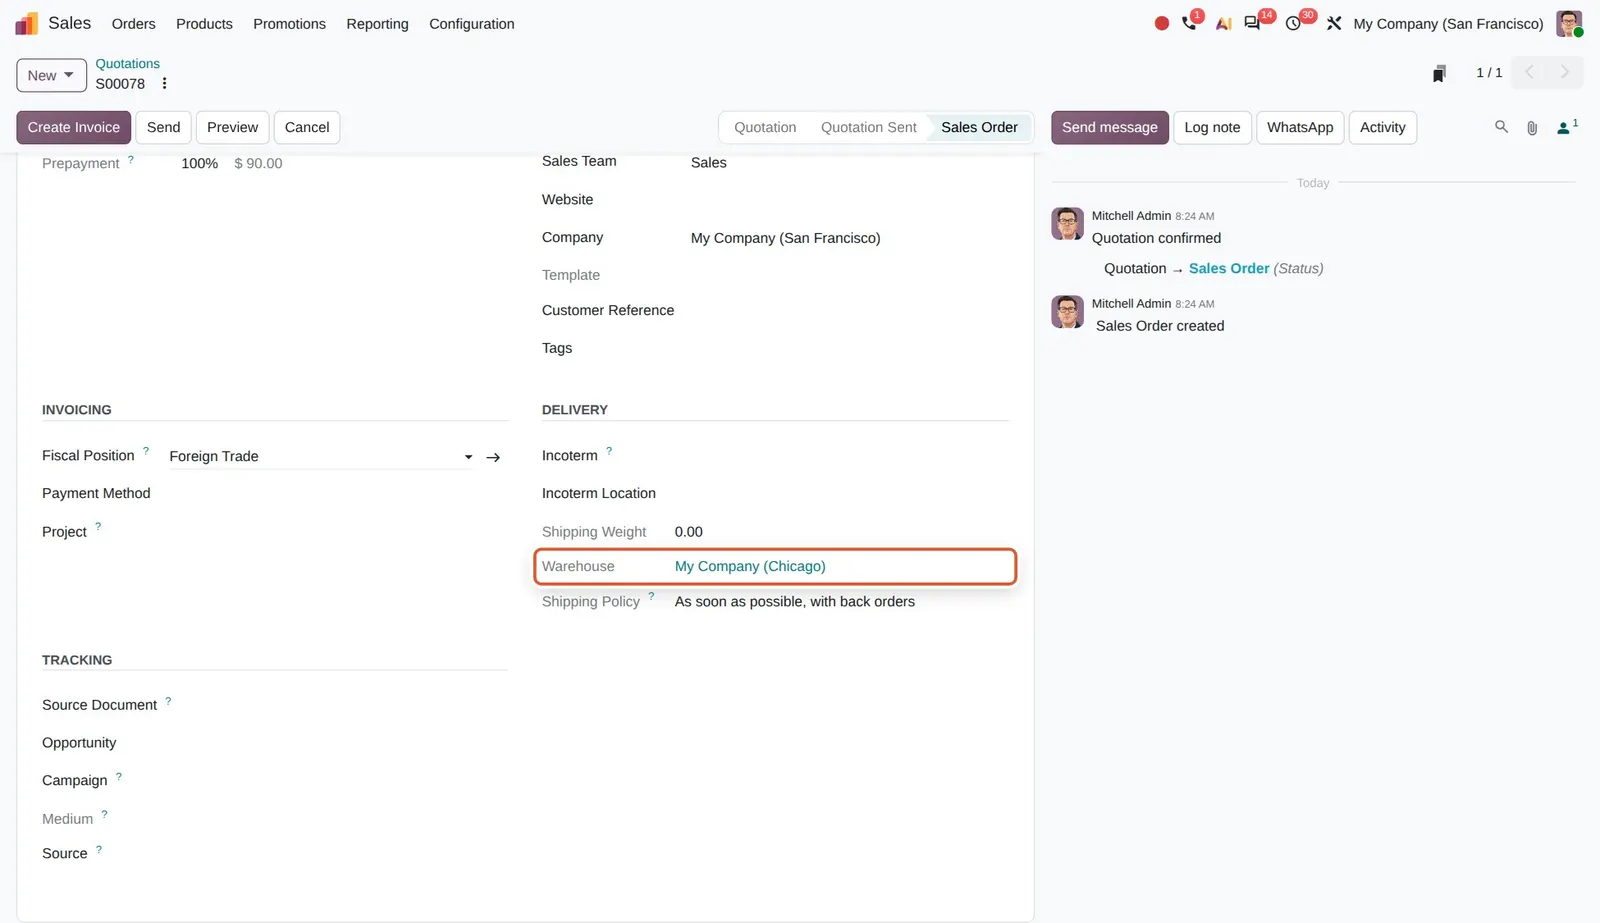Click the bookmark icon beside the pager

pyautogui.click(x=1439, y=73)
